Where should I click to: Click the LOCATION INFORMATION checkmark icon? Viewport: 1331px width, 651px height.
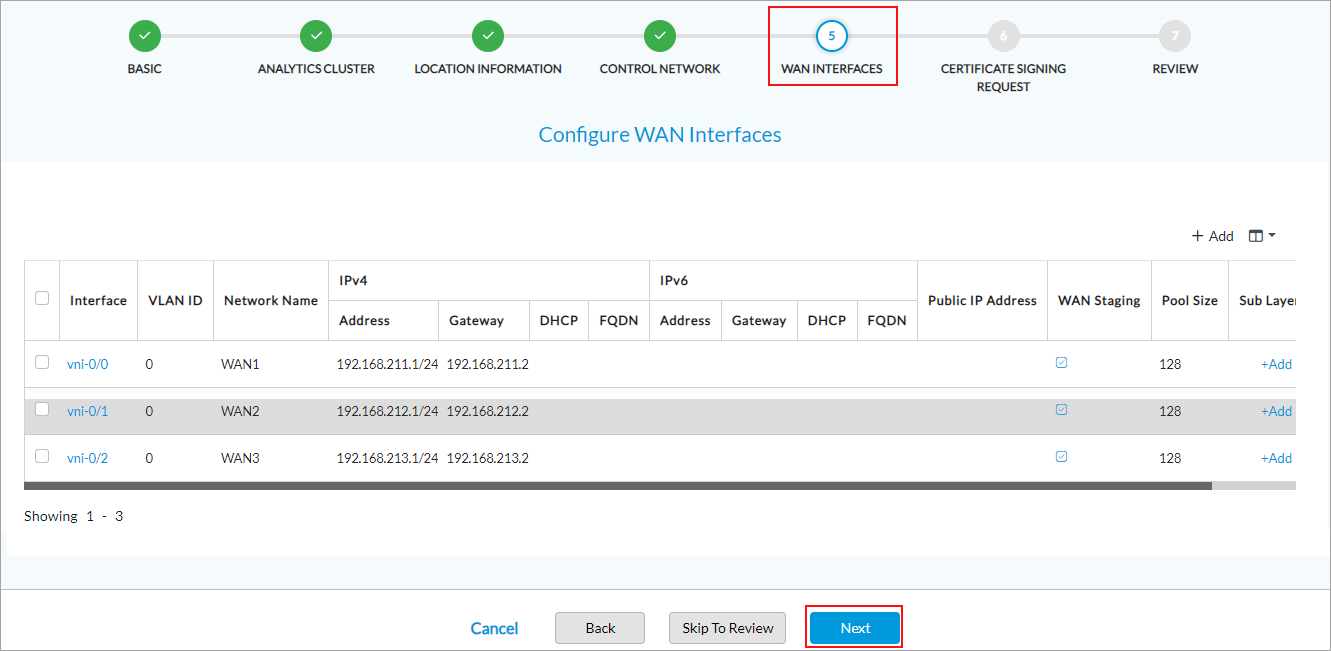(x=488, y=35)
